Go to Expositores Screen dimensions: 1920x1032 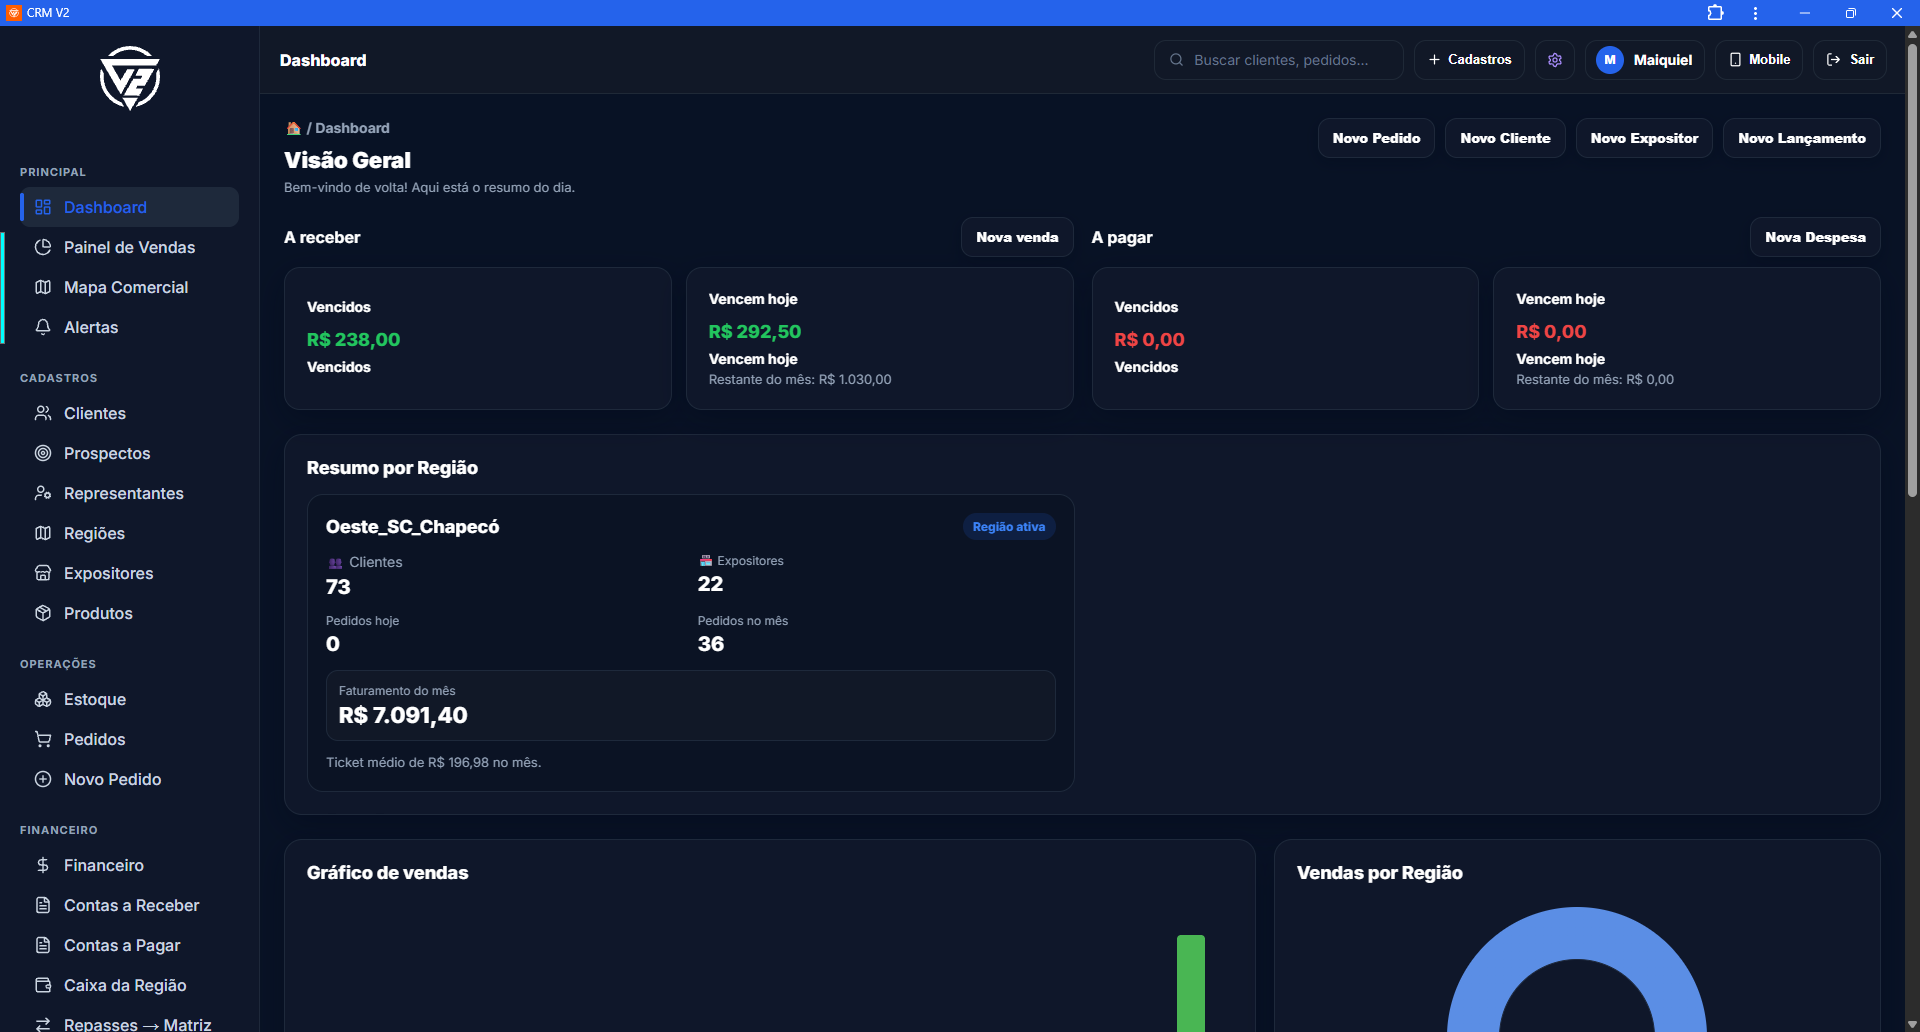[130, 573]
